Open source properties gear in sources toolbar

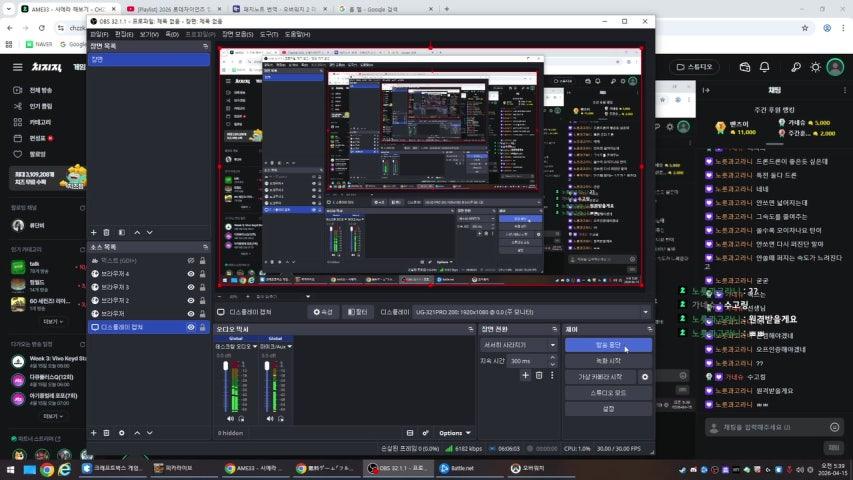pos(122,433)
